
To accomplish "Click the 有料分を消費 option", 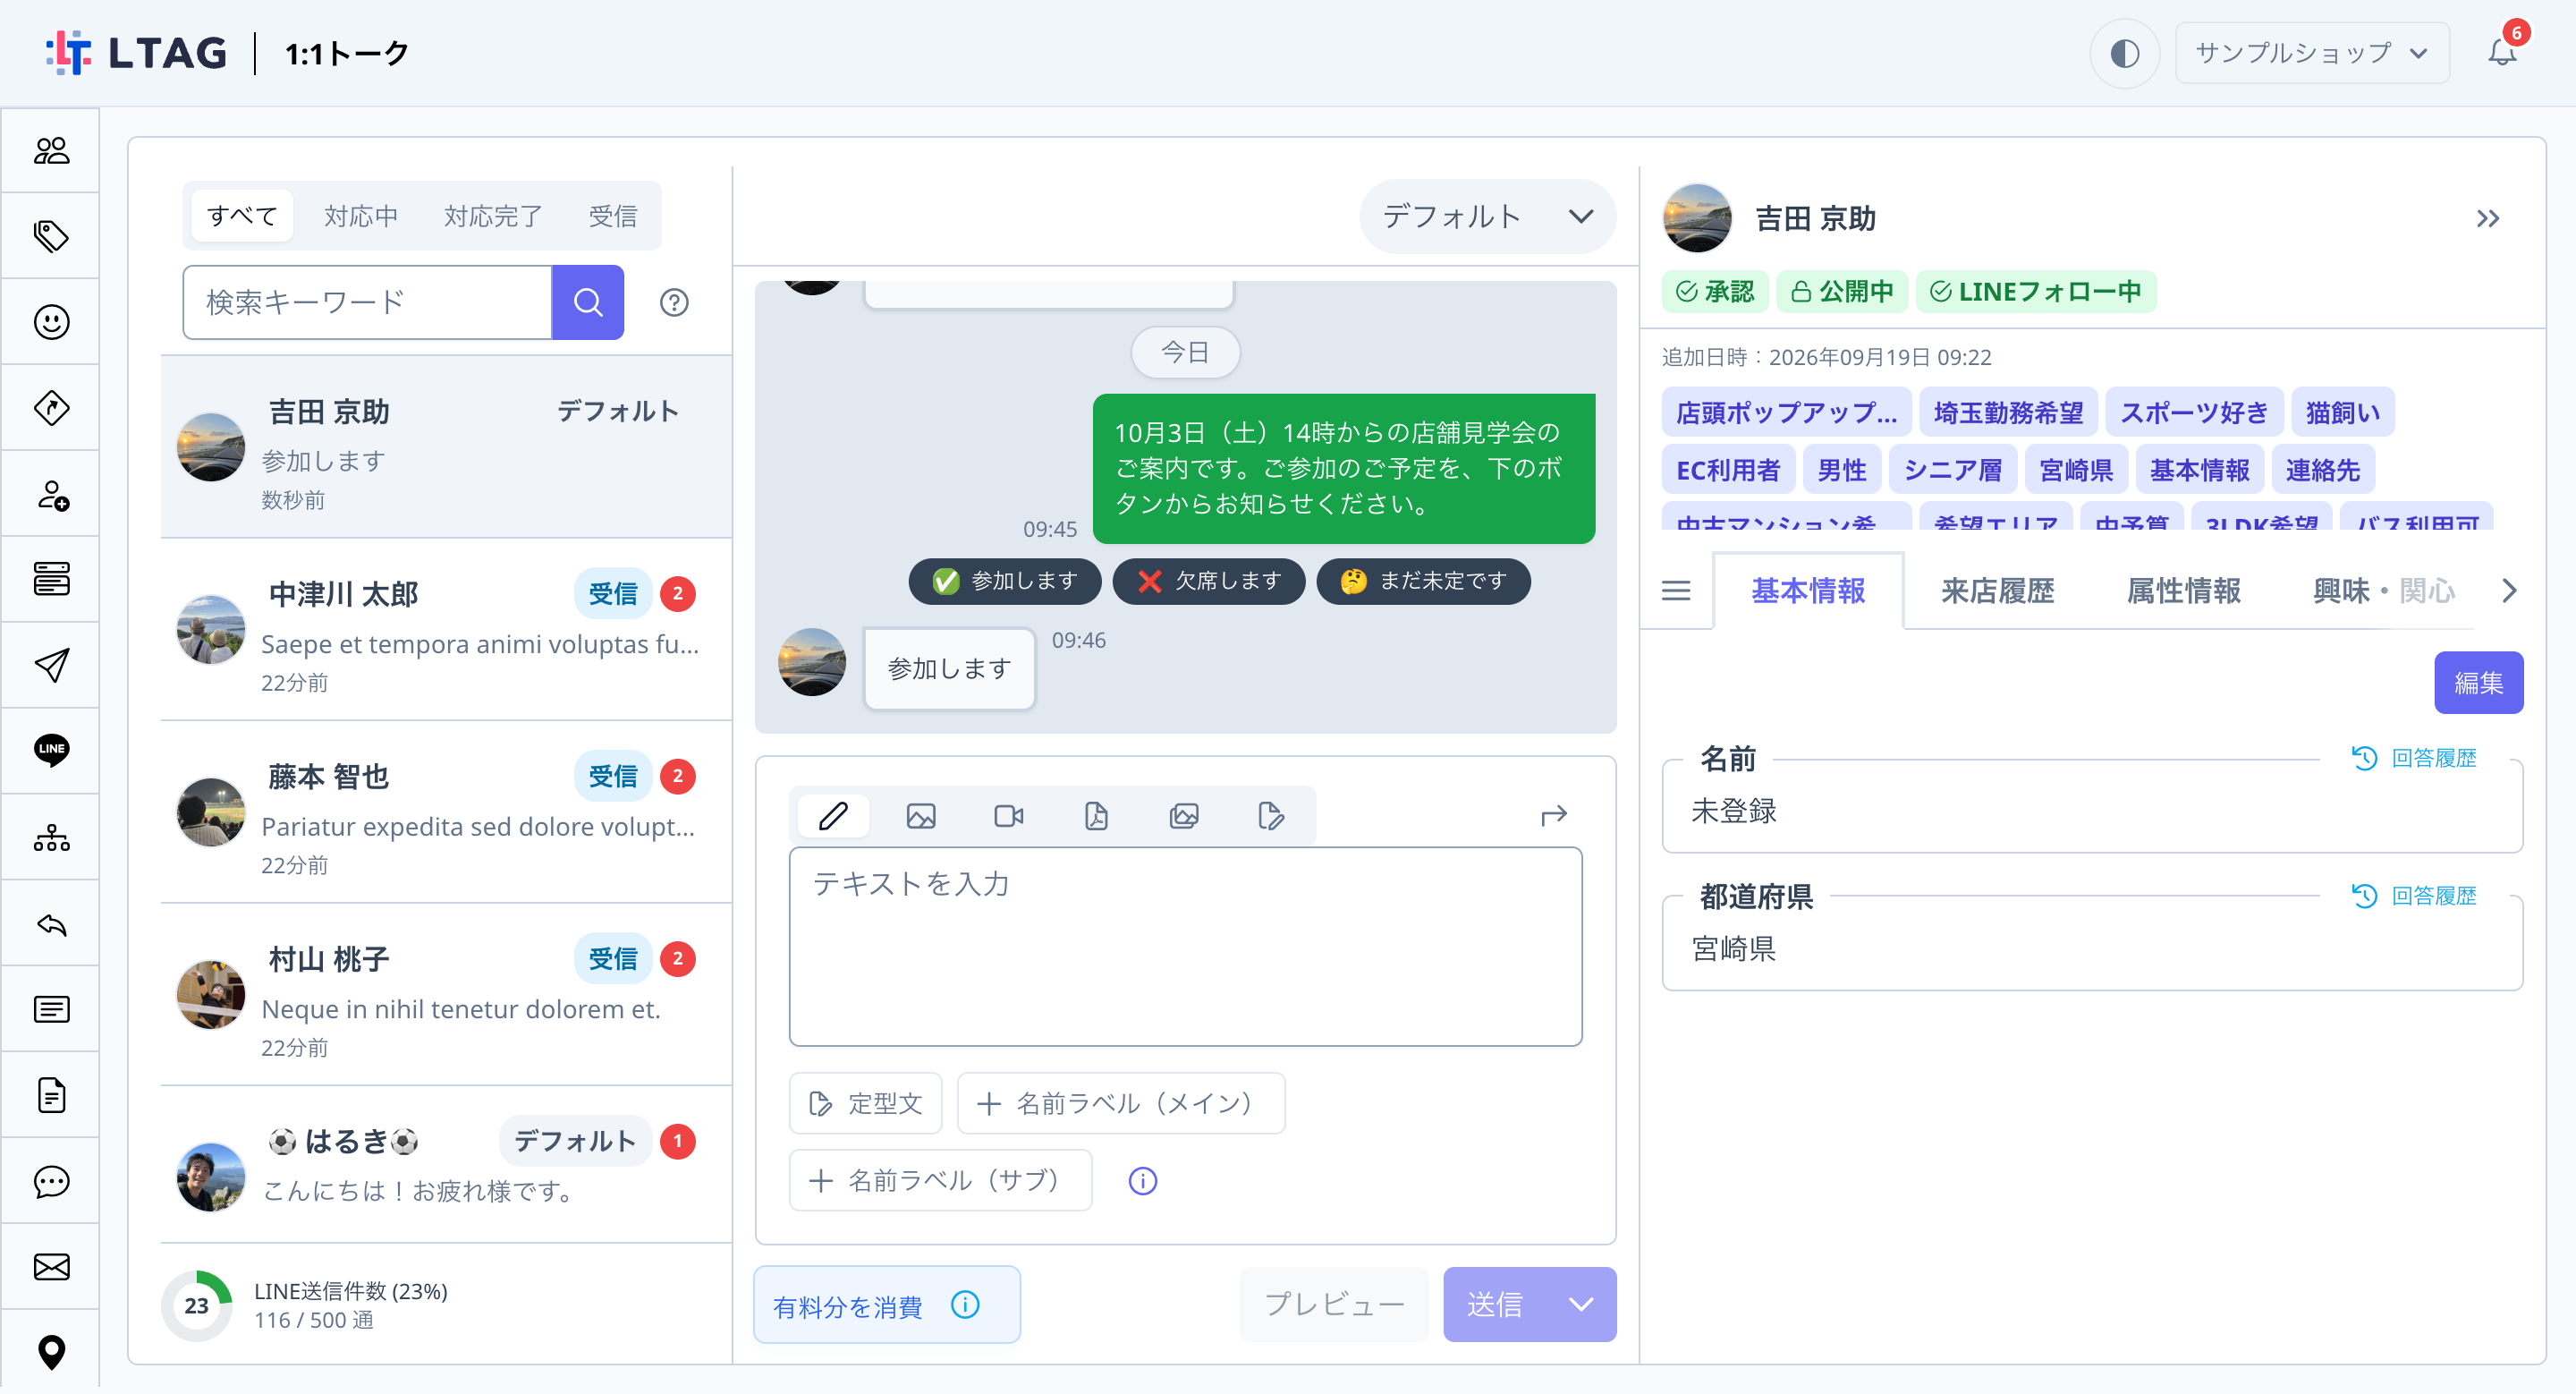I will tap(886, 1304).
